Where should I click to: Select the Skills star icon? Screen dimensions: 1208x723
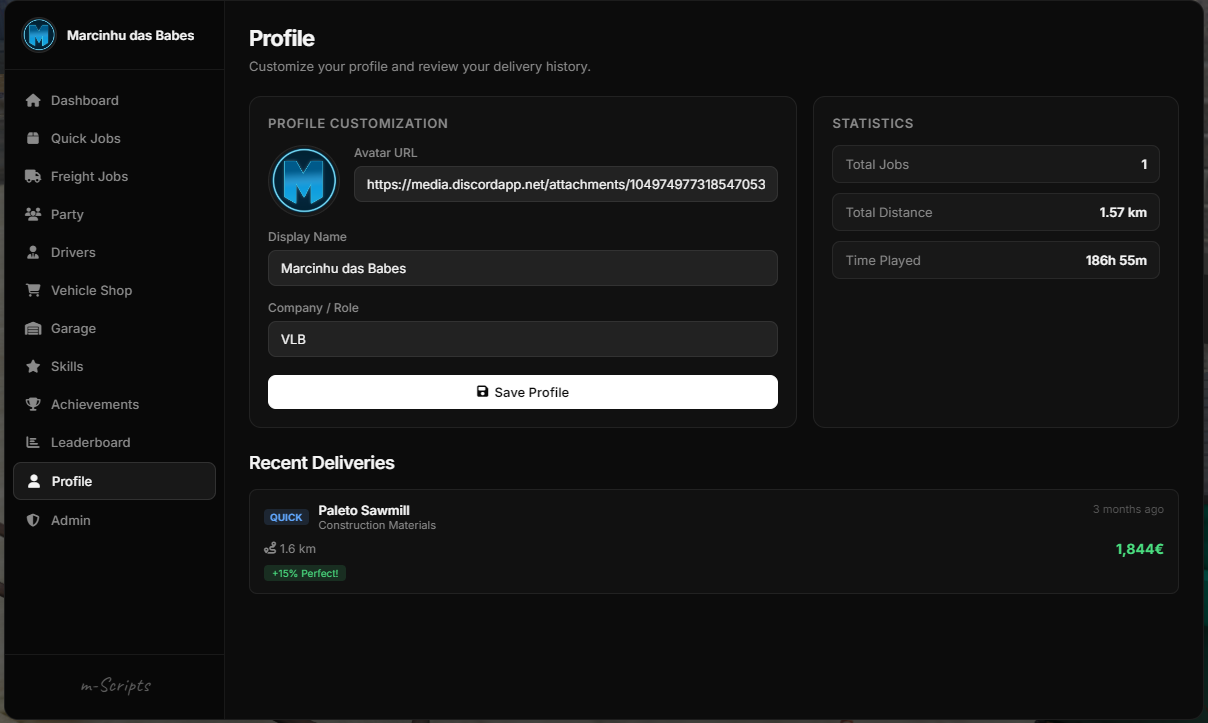(x=33, y=366)
